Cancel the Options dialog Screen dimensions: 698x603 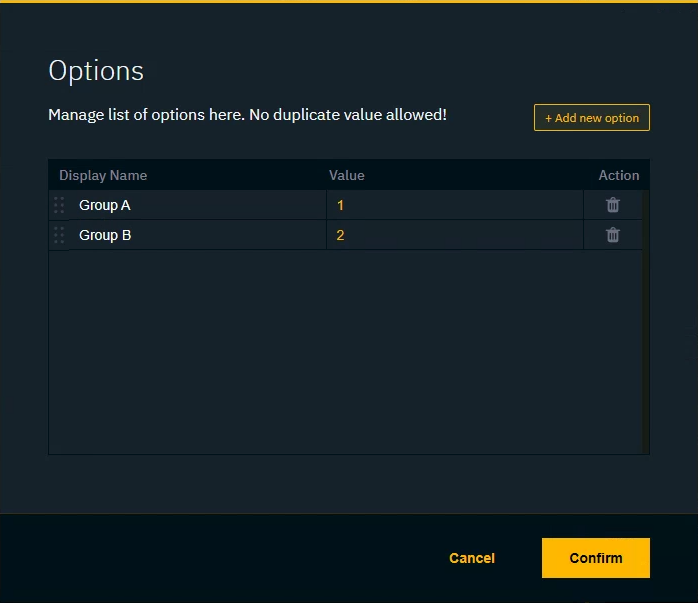click(471, 558)
